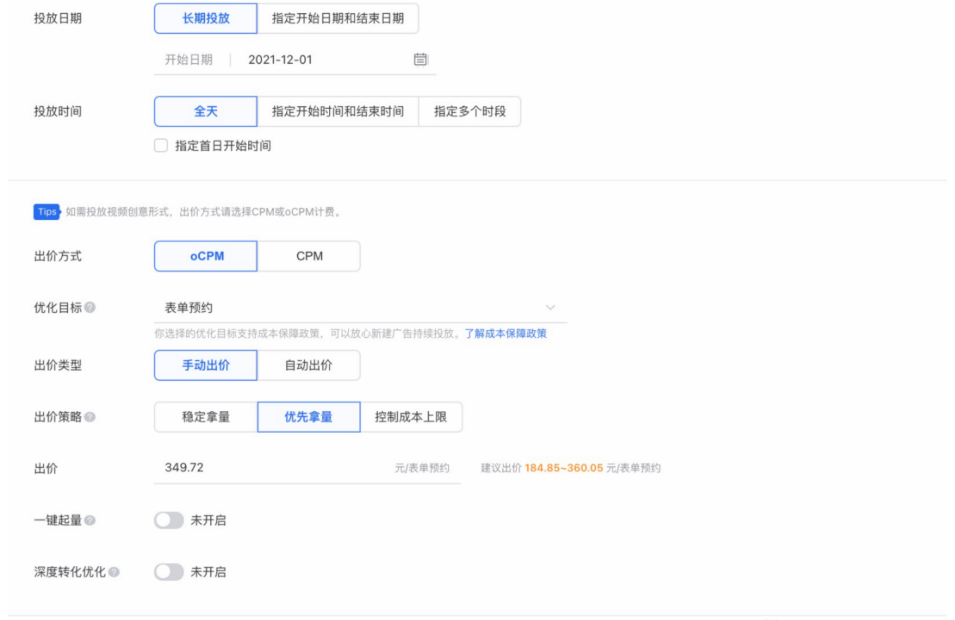Click help icon beside 一键起量 label
Screen dimensions: 955x620
click(90, 521)
